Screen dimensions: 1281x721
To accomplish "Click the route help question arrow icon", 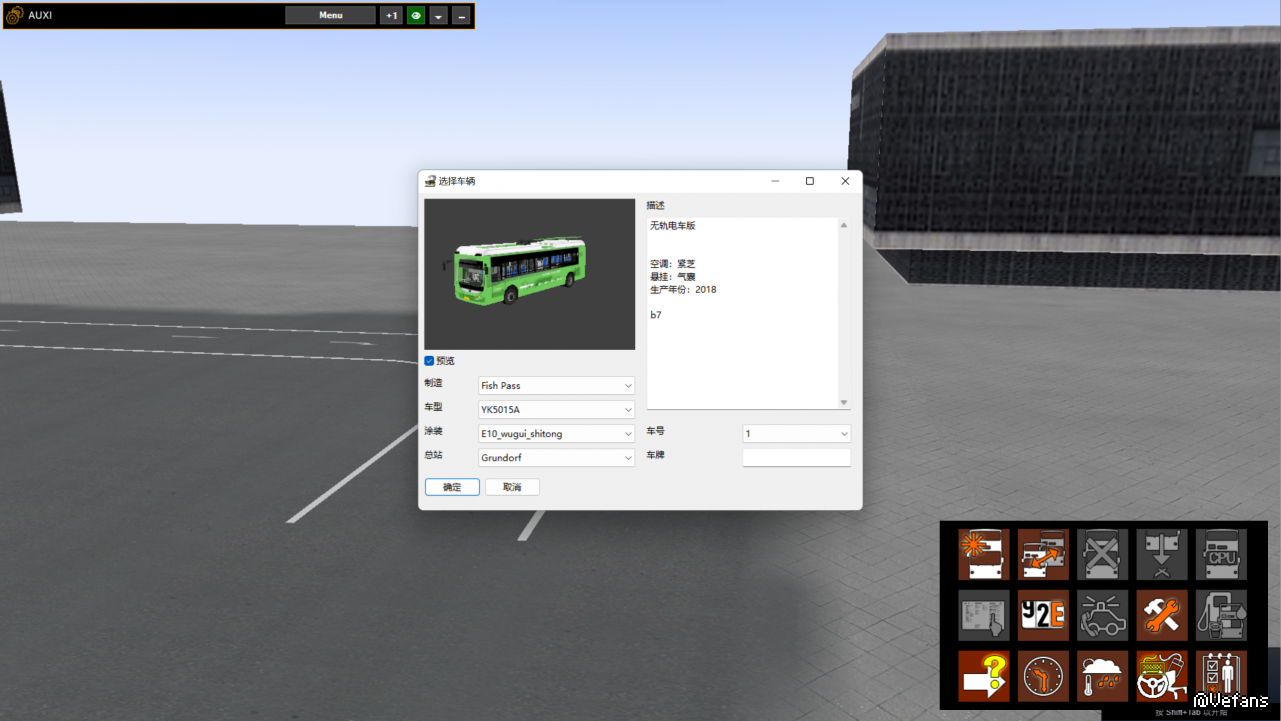I will [x=983, y=676].
